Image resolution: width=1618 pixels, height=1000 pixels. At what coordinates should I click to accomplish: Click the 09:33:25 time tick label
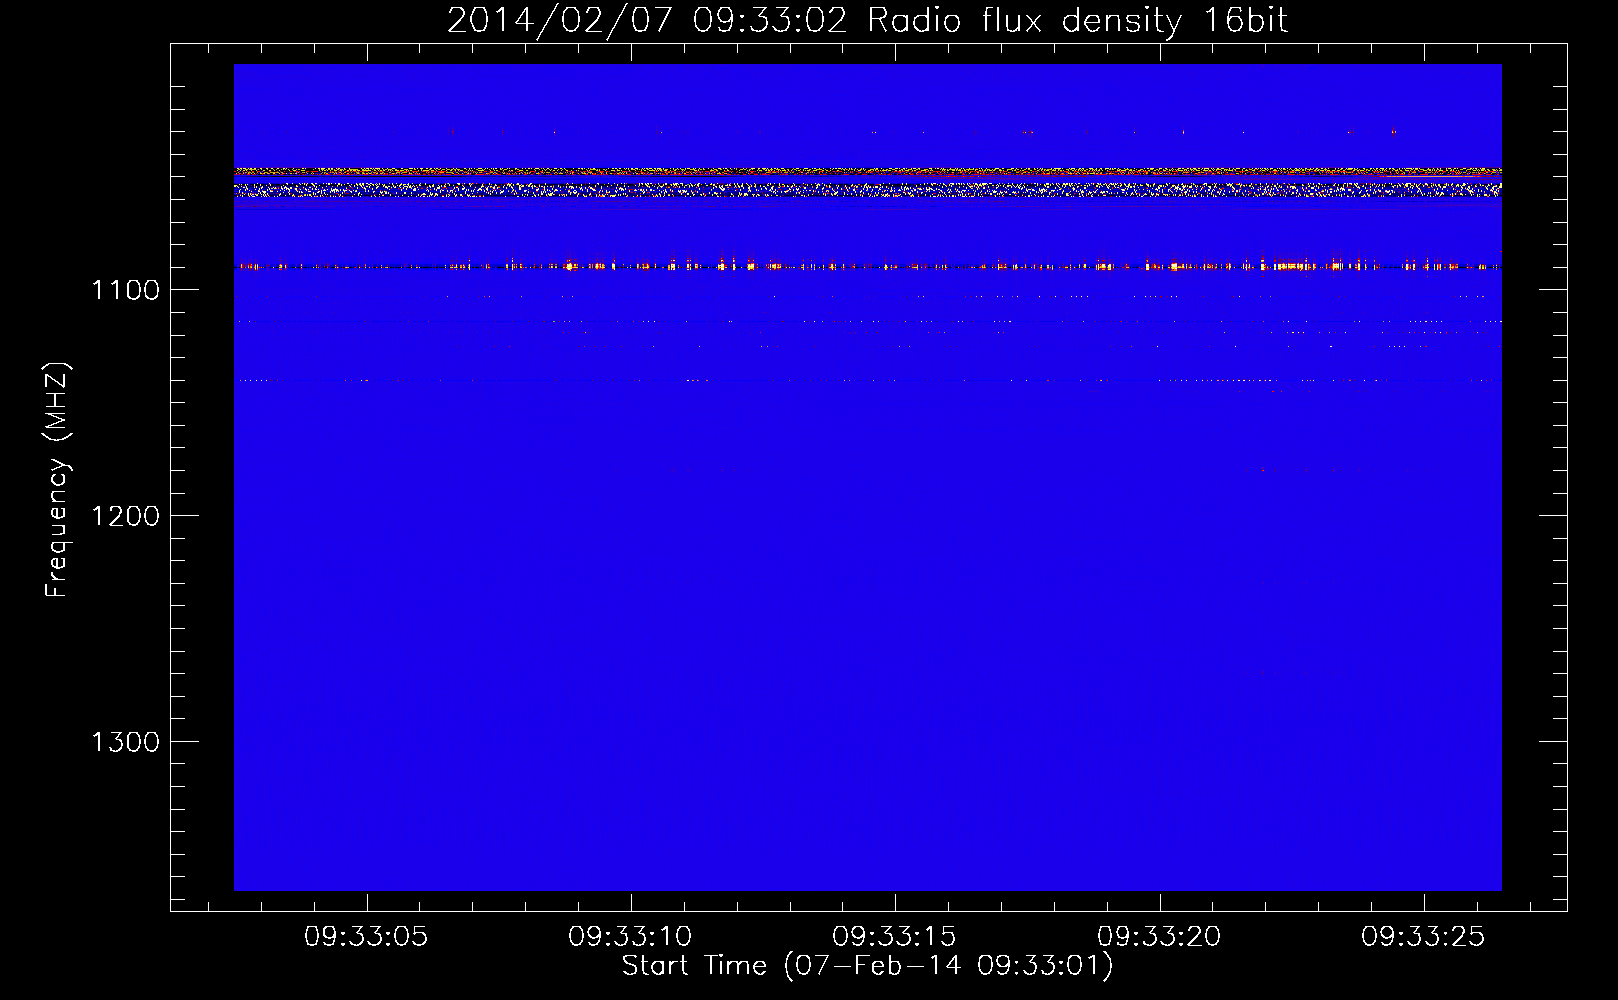tap(1423, 937)
